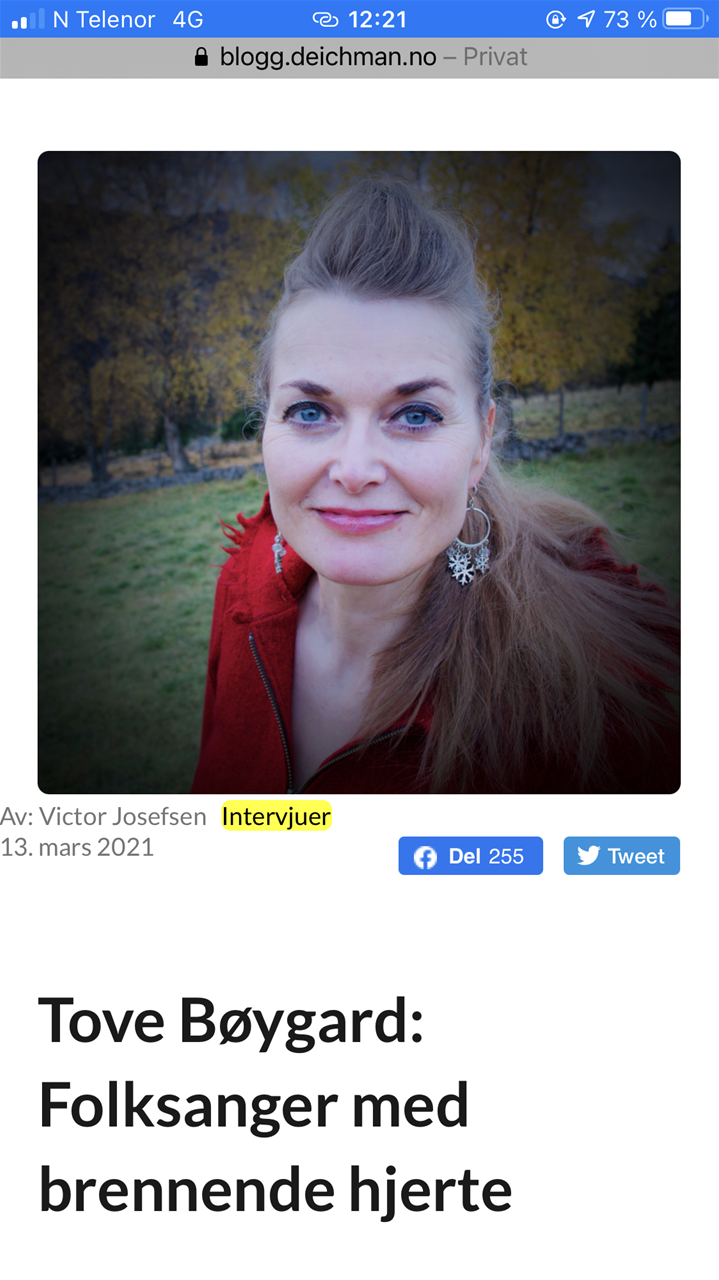Viewport: 719px width, 1280px height.
Task: Tap the orientation lock icon
Action: pos(555,19)
